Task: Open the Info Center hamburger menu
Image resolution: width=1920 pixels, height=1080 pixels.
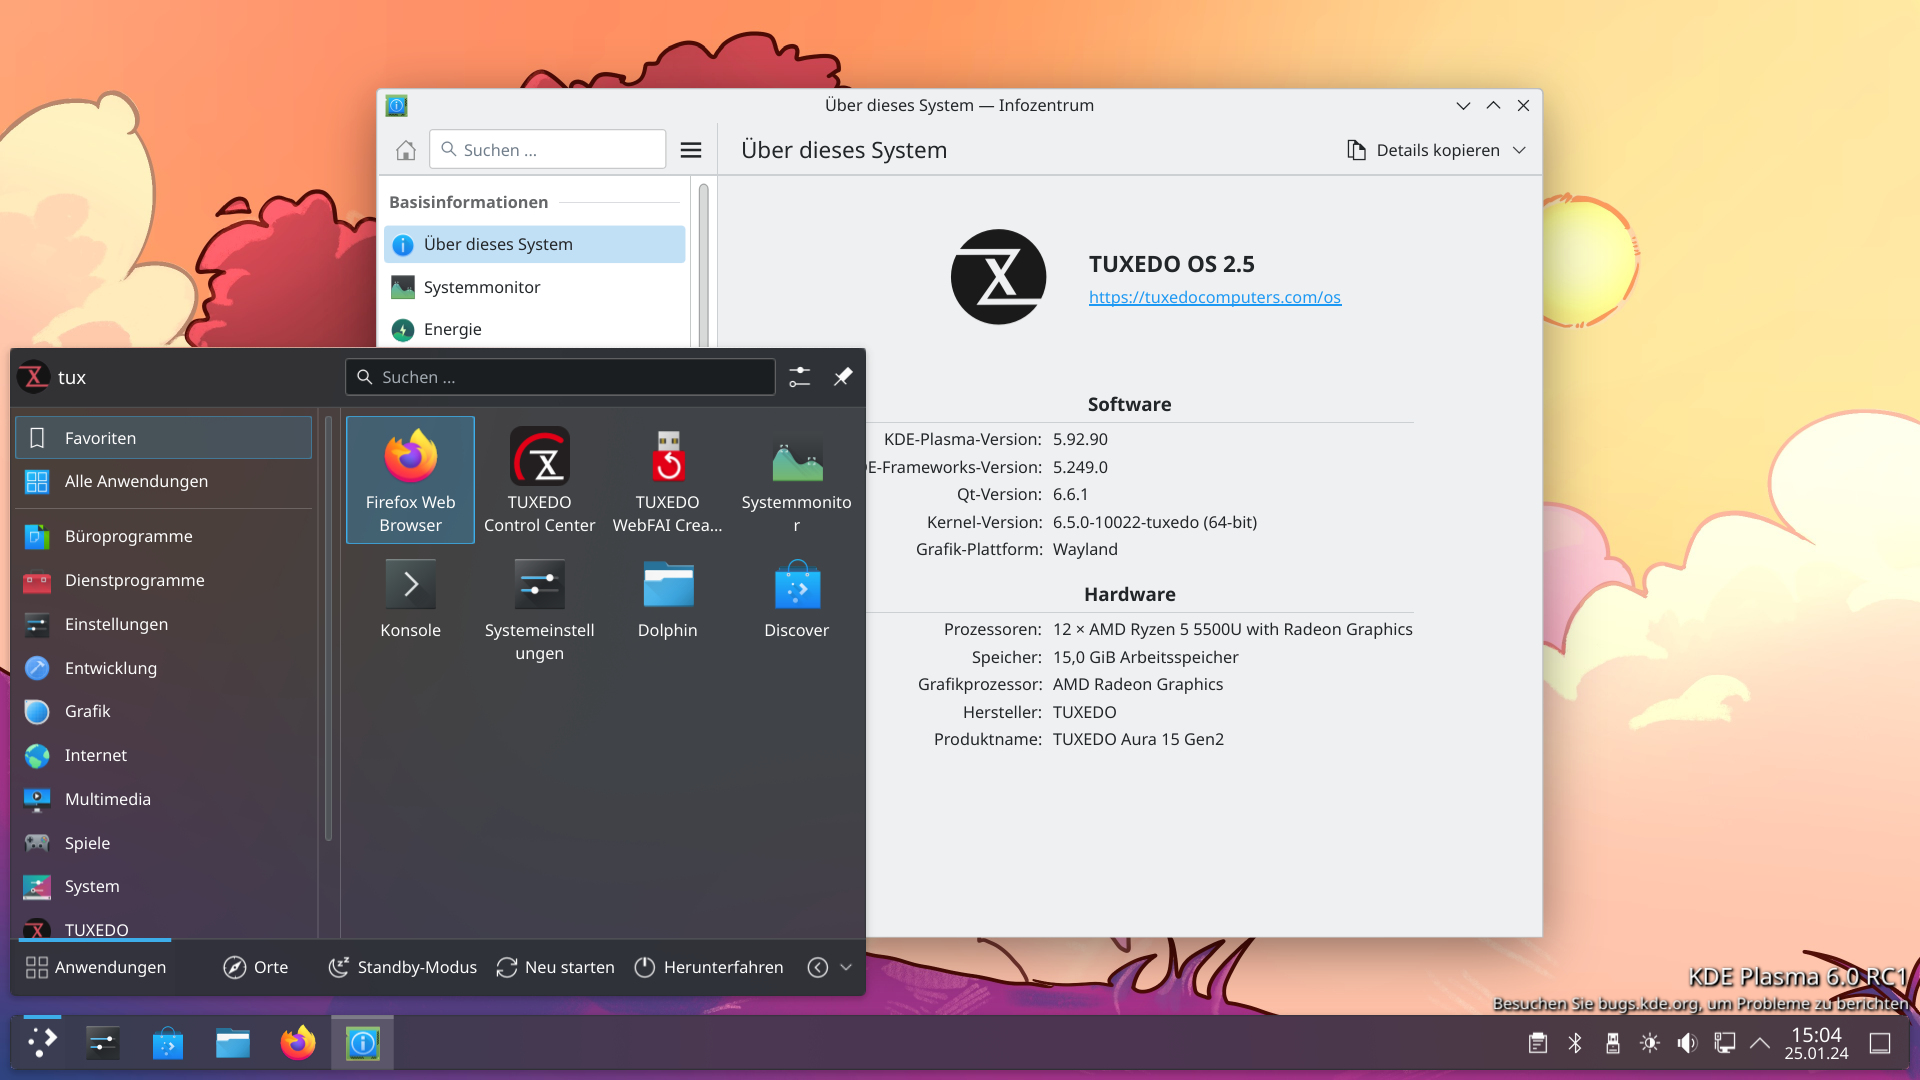Action: click(691, 150)
